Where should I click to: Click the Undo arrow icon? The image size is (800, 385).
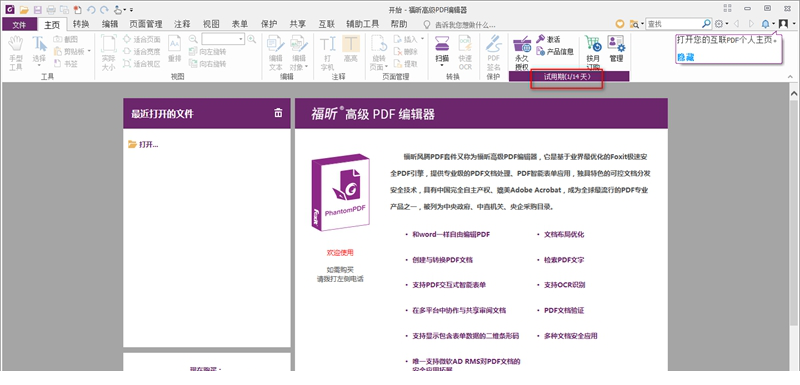[91, 9]
